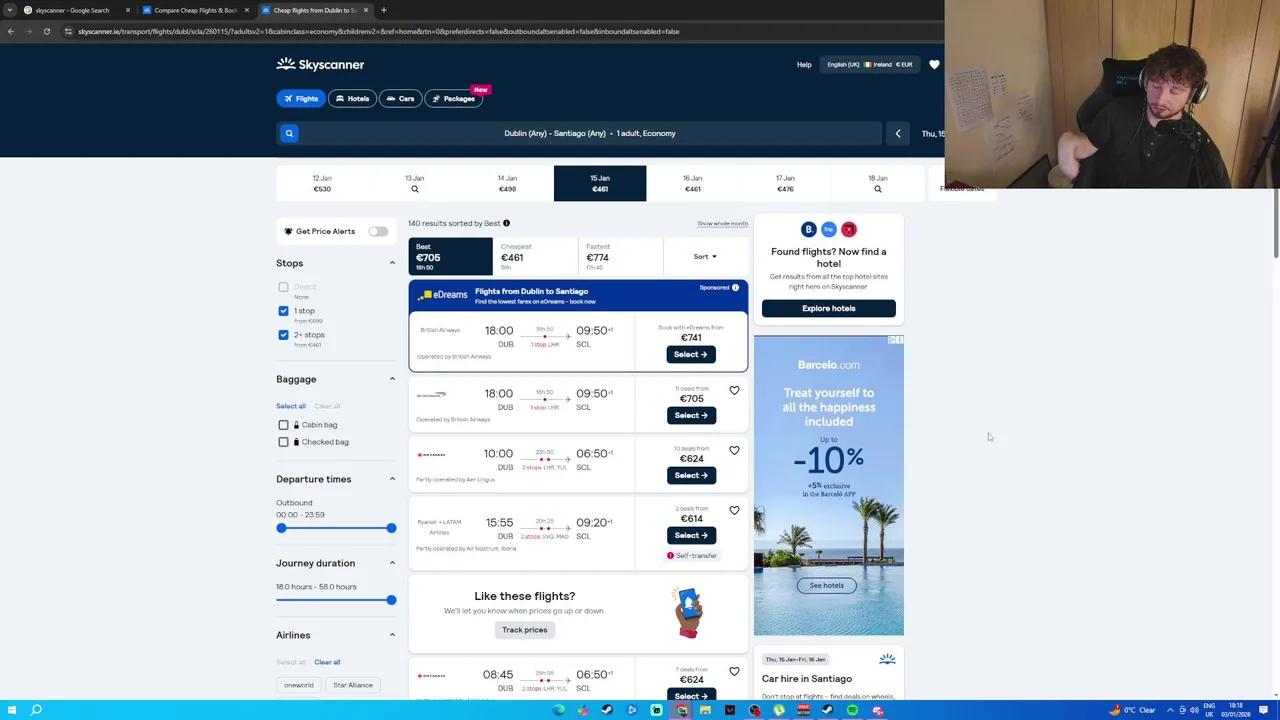Select the Fastest €774 sort tab
Image resolution: width=1280 pixels, height=720 pixels.
click(620, 257)
